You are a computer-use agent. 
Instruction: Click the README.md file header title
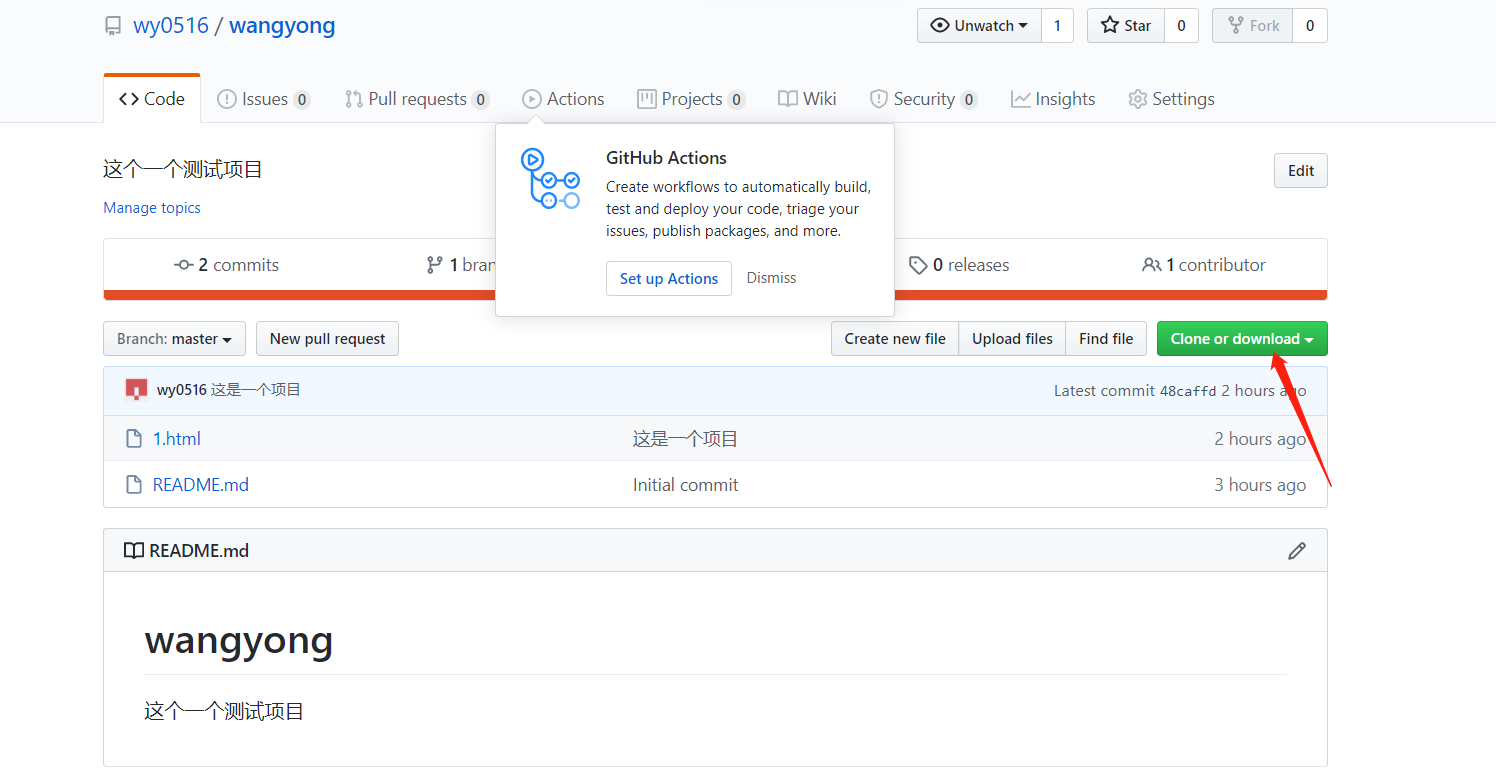click(x=199, y=551)
